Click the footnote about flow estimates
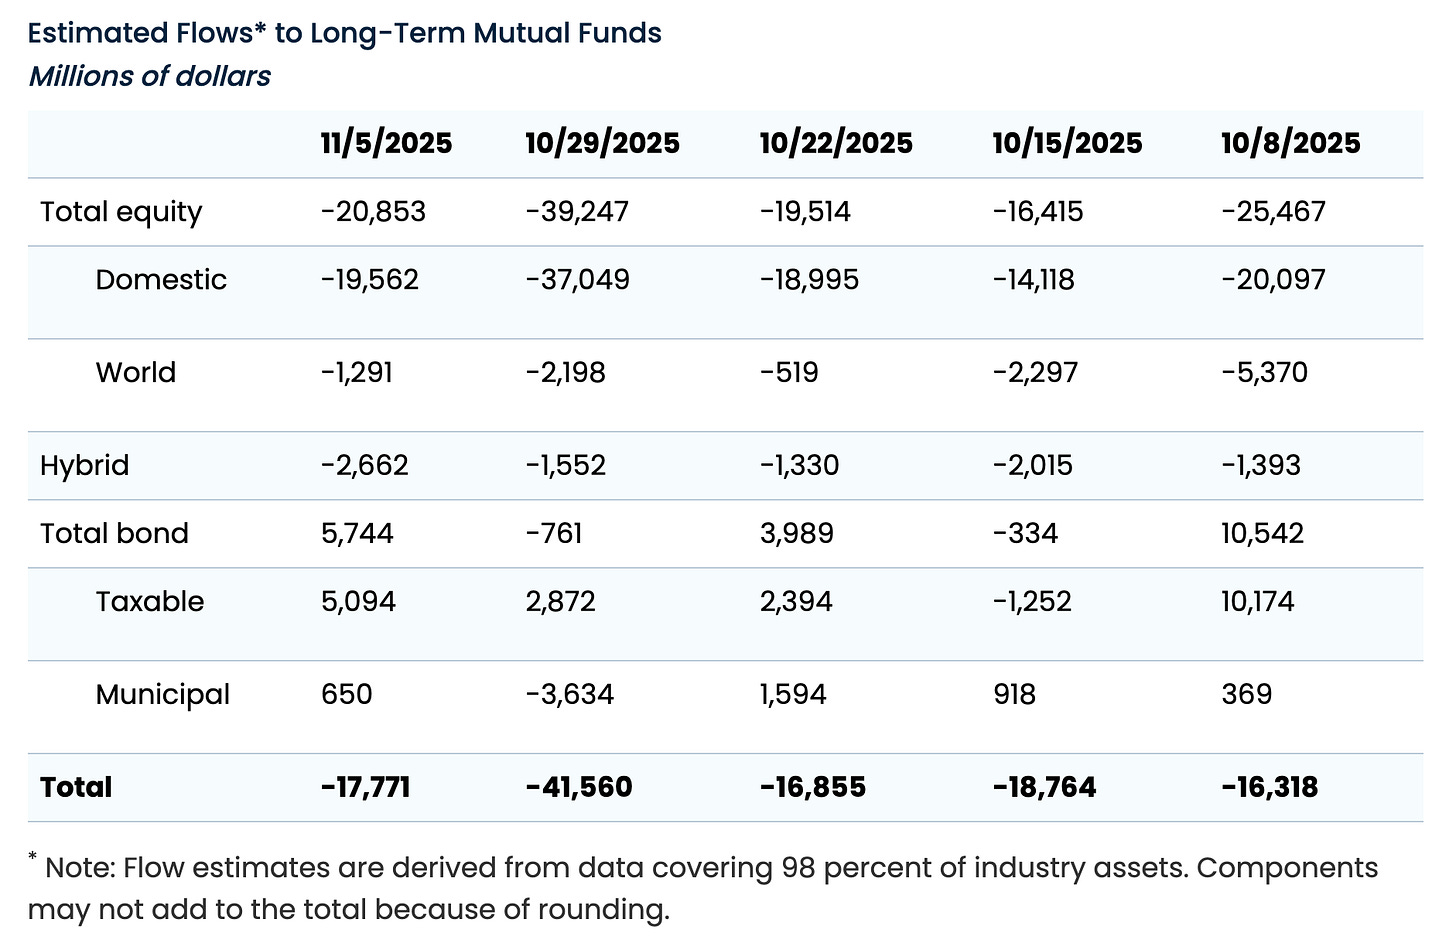The height and width of the screenshot is (950, 1456). point(703,888)
